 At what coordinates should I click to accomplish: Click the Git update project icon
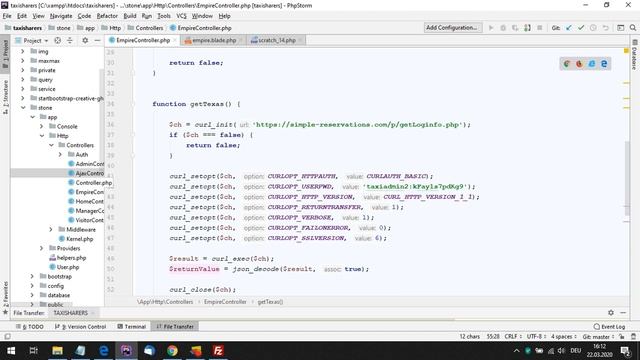coord(569,28)
